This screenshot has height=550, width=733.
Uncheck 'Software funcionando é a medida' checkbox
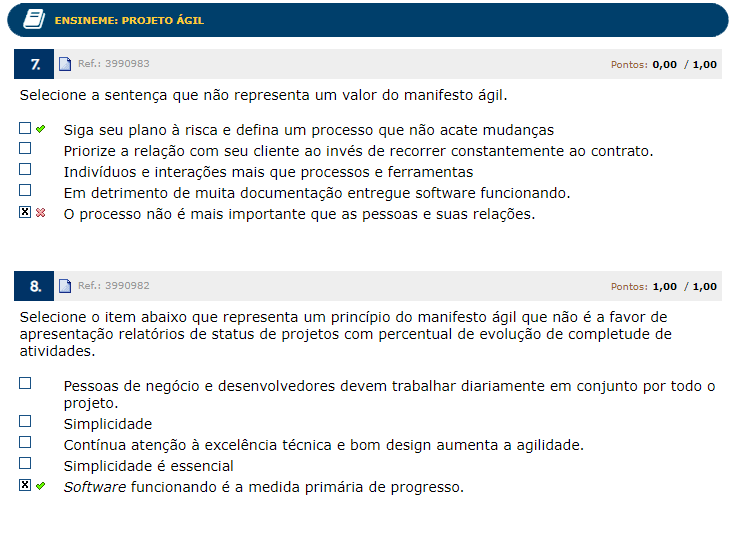click(x=25, y=485)
